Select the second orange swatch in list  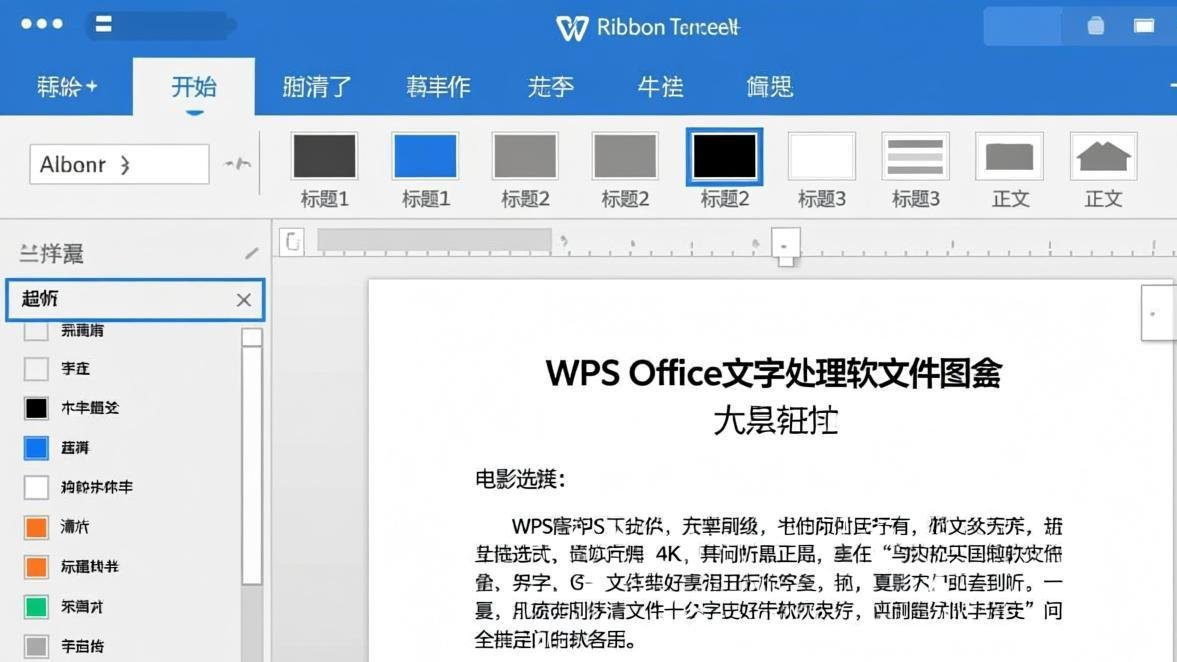pyautogui.click(x=36, y=567)
